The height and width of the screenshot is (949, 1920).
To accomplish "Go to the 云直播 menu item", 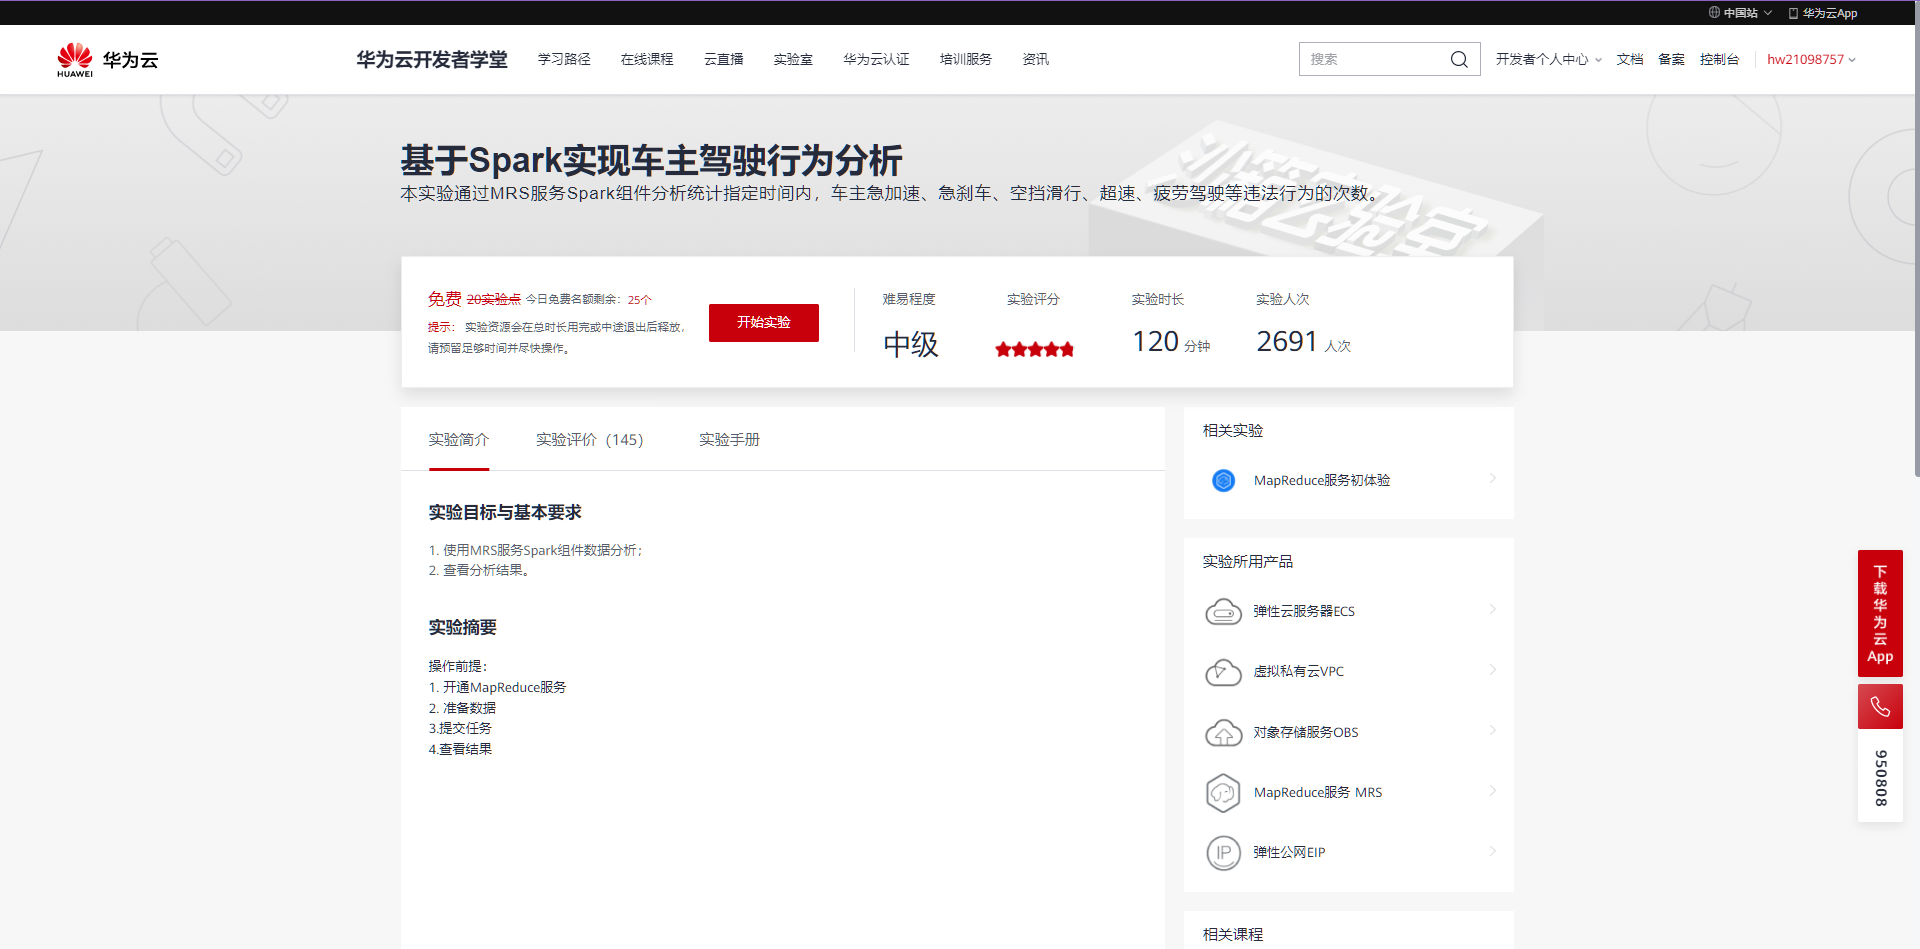I will 724,59.
